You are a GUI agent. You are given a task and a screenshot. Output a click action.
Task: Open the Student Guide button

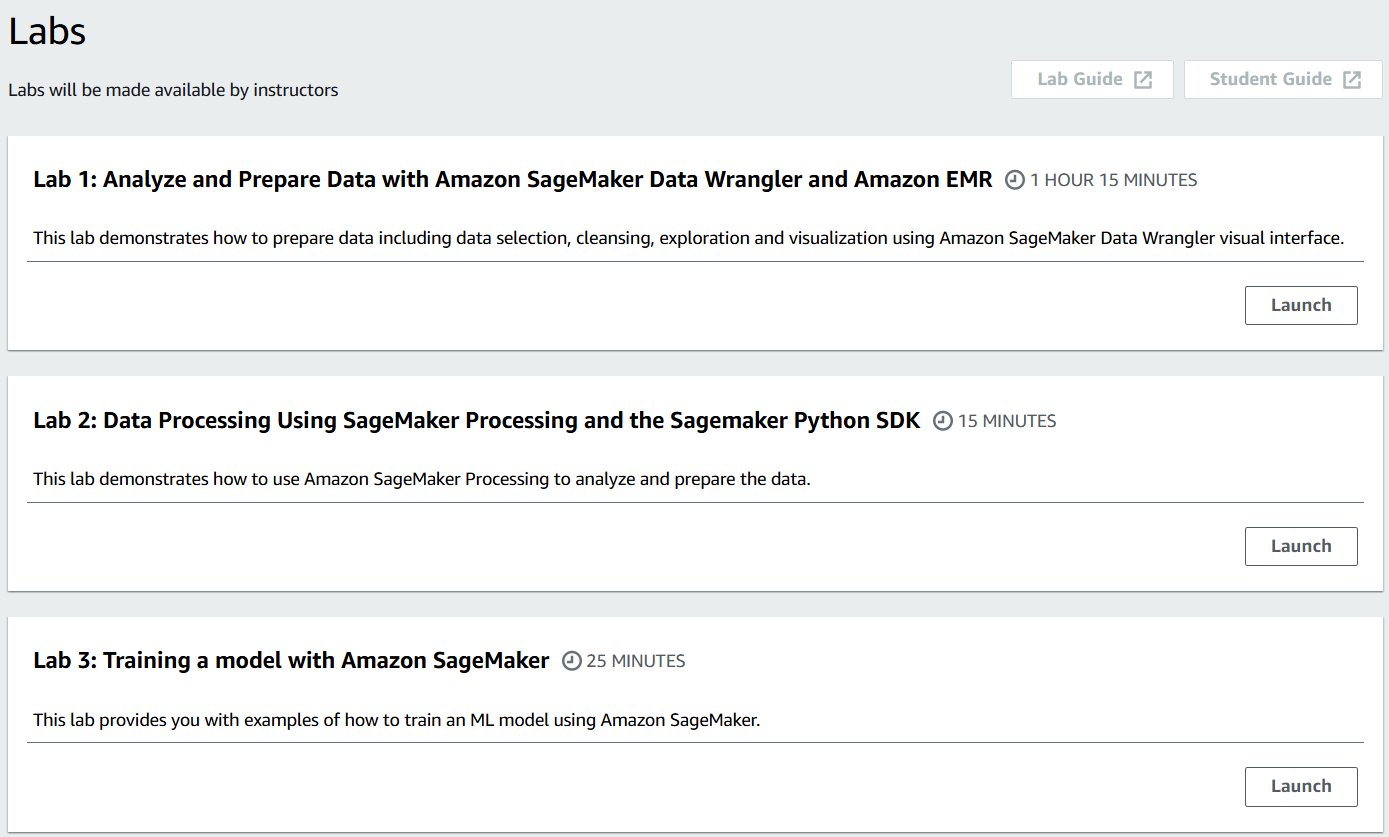[1283, 80]
